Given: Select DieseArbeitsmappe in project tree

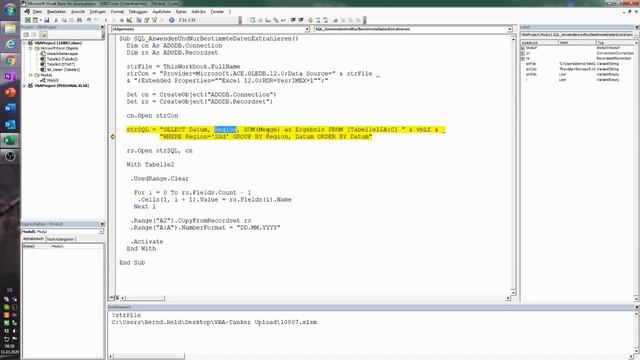Looking at the screenshot, I should pyautogui.click(x=62, y=53).
